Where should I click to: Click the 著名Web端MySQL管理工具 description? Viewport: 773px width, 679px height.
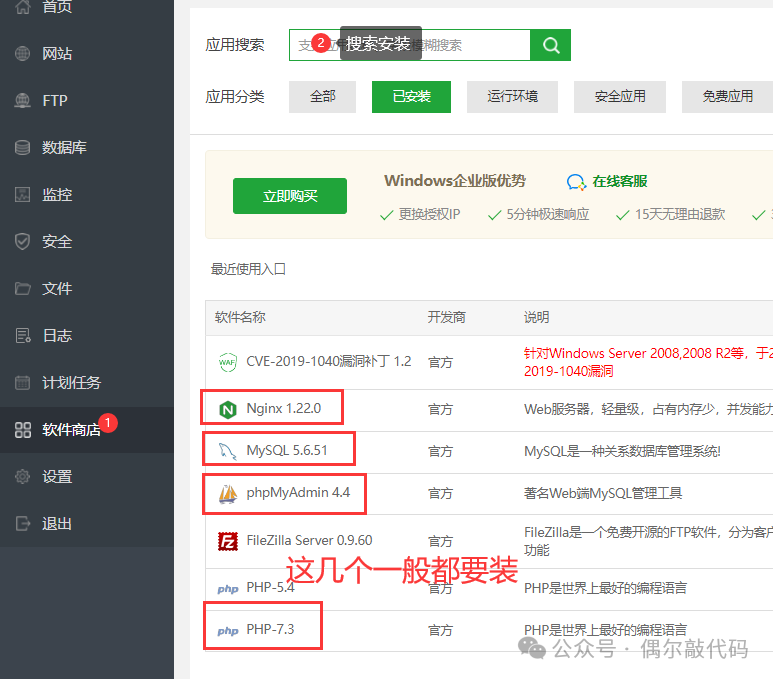(603, 493)
